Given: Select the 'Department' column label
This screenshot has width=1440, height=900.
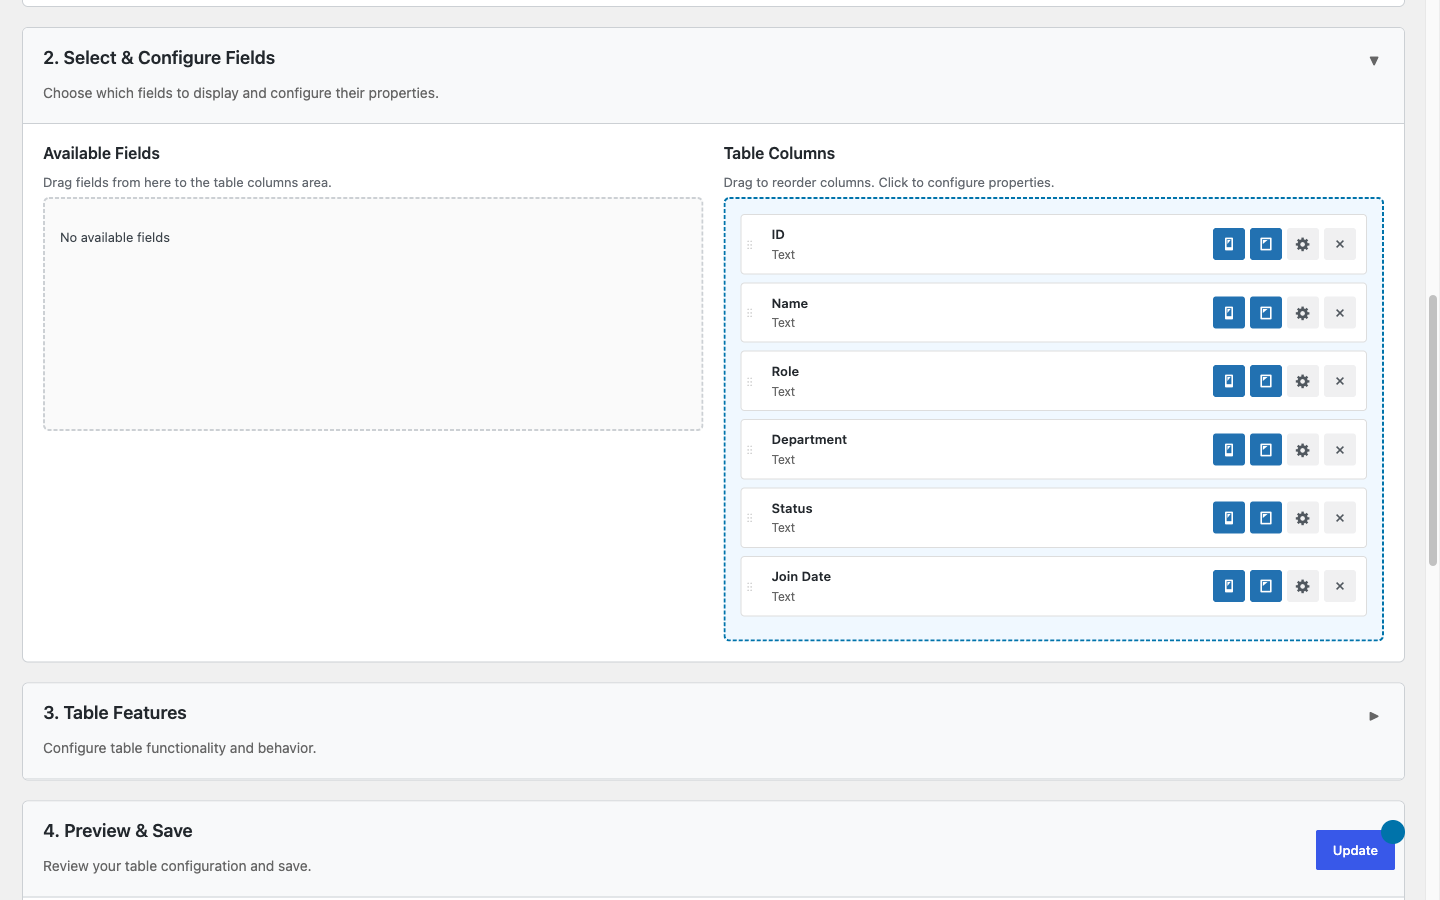Looking at the screenshot, I should click(x=809, y=440).
